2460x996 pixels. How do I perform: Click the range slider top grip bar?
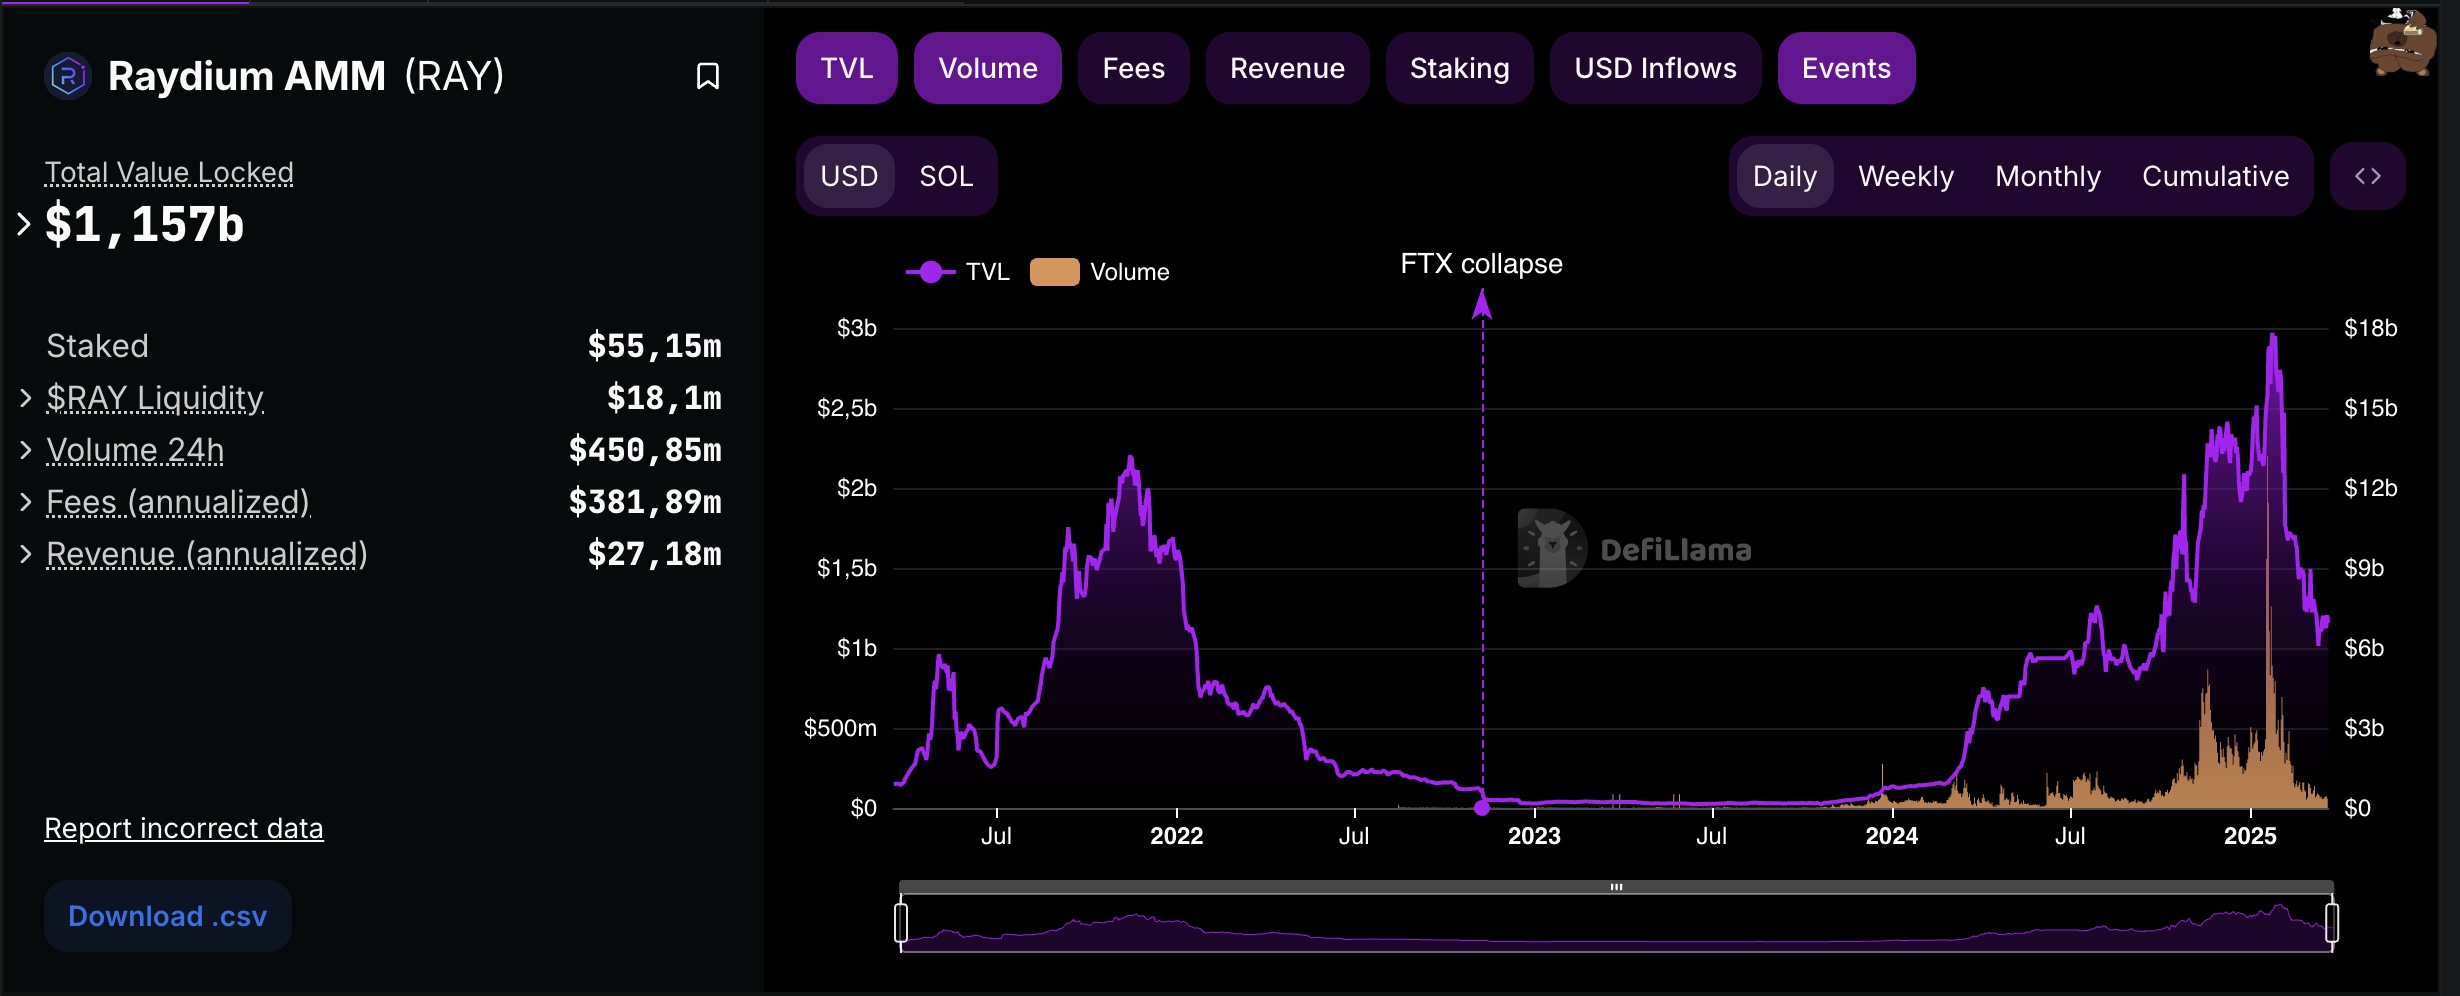[x=1616, y=887]
